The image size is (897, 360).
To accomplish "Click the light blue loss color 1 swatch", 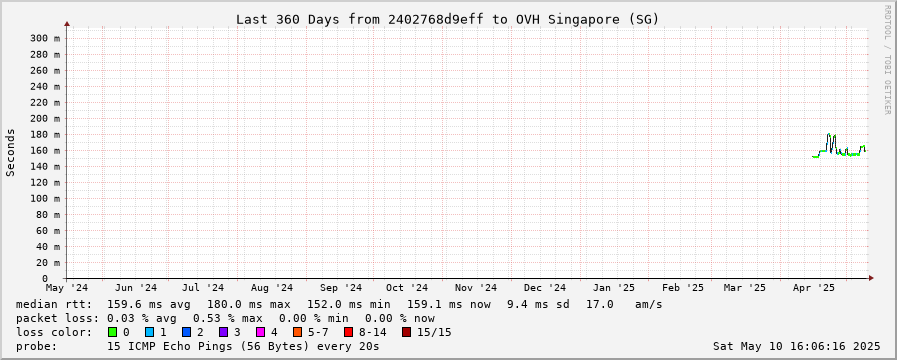I will tap(150, 332).
